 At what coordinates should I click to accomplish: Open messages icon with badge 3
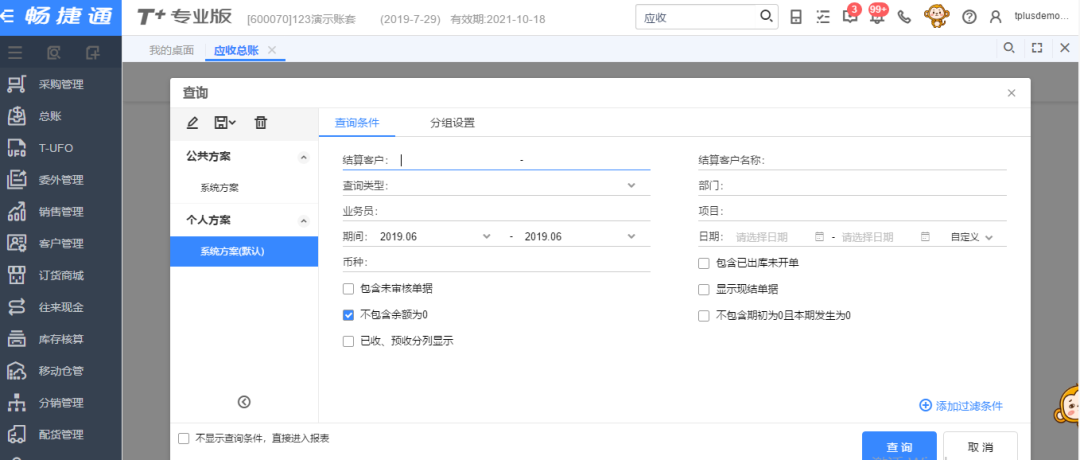(x=850, y=16)
